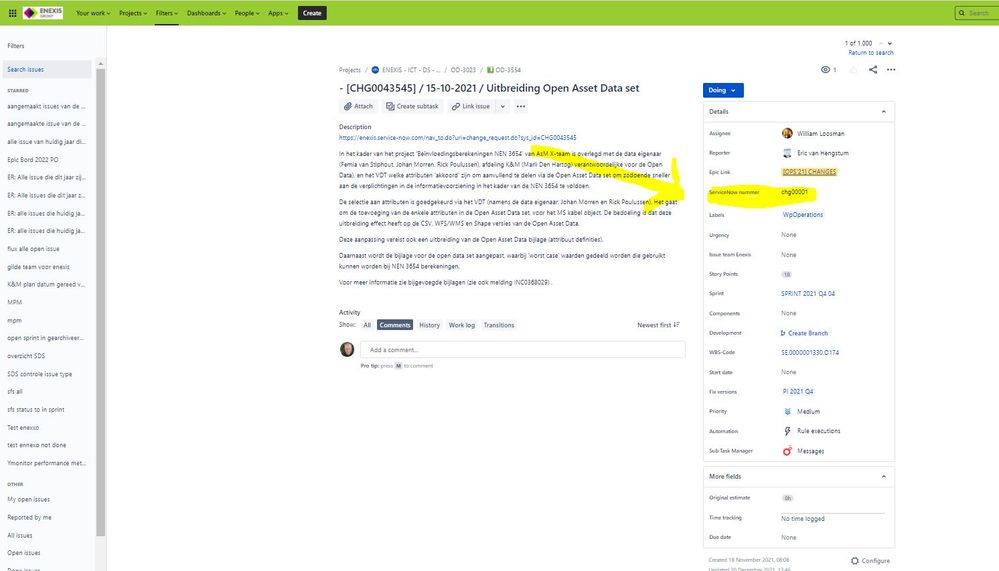Click Return to search link
This screenshot has height=571, width=999.
(871, 53)
